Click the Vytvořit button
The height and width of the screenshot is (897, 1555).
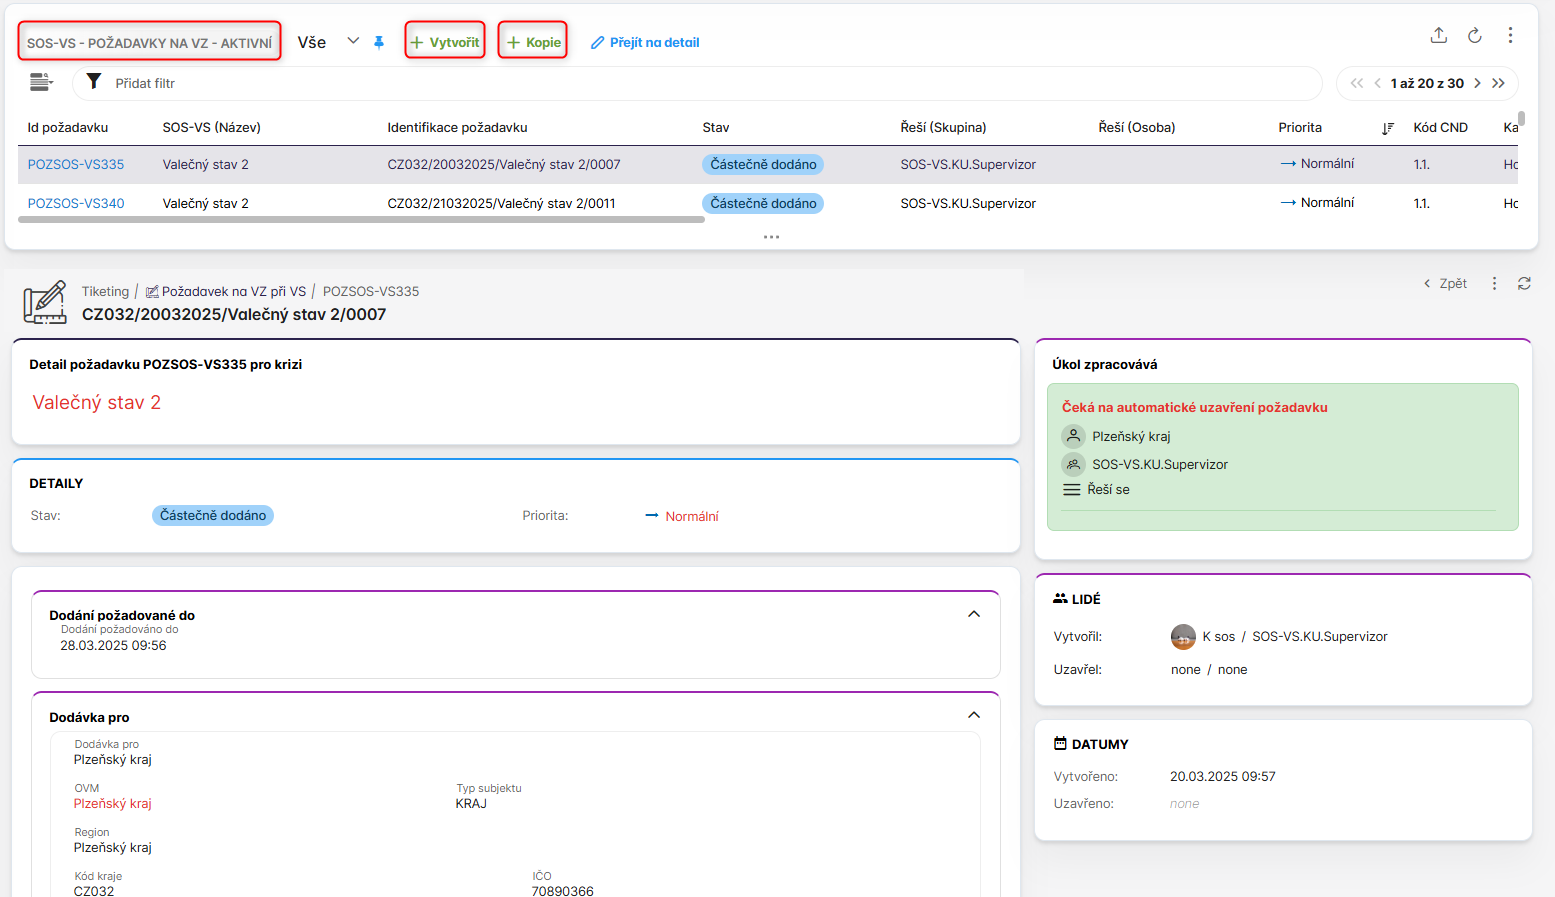[445, 42]
